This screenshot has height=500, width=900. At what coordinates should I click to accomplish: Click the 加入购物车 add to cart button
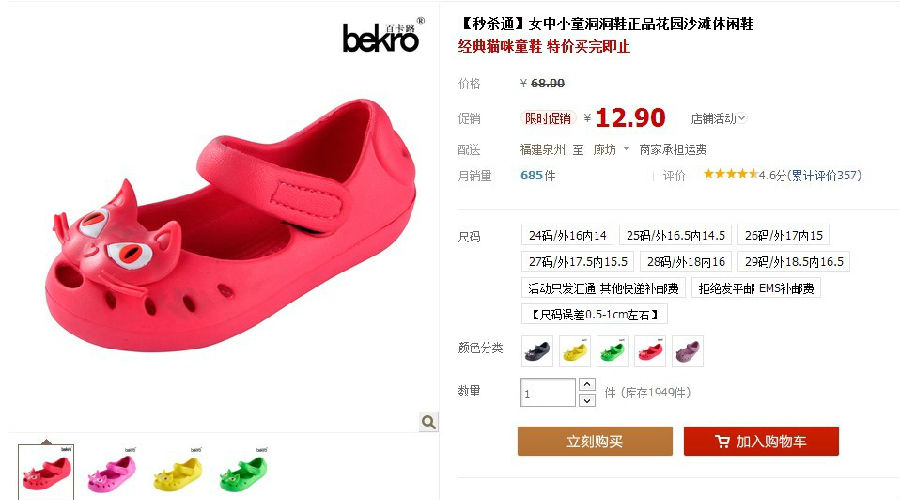pyautogui.click(x=761, y=441)
